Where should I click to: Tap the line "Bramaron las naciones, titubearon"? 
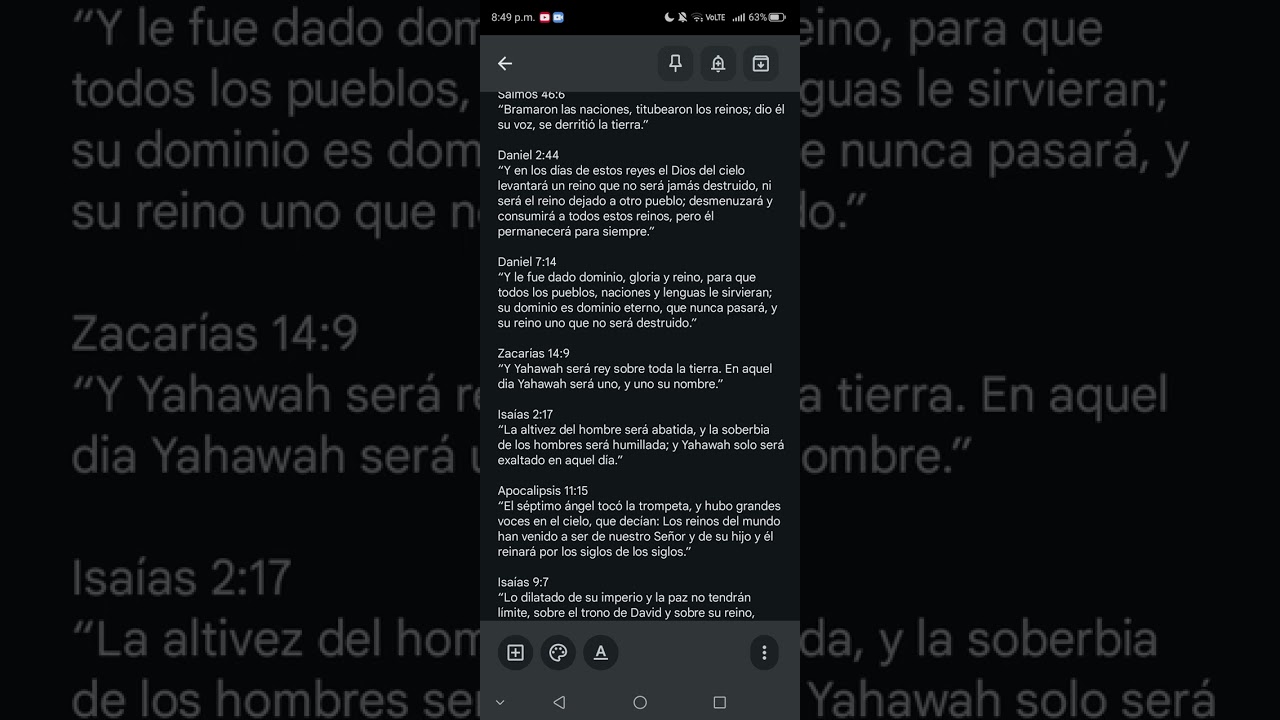pos(641,109)
